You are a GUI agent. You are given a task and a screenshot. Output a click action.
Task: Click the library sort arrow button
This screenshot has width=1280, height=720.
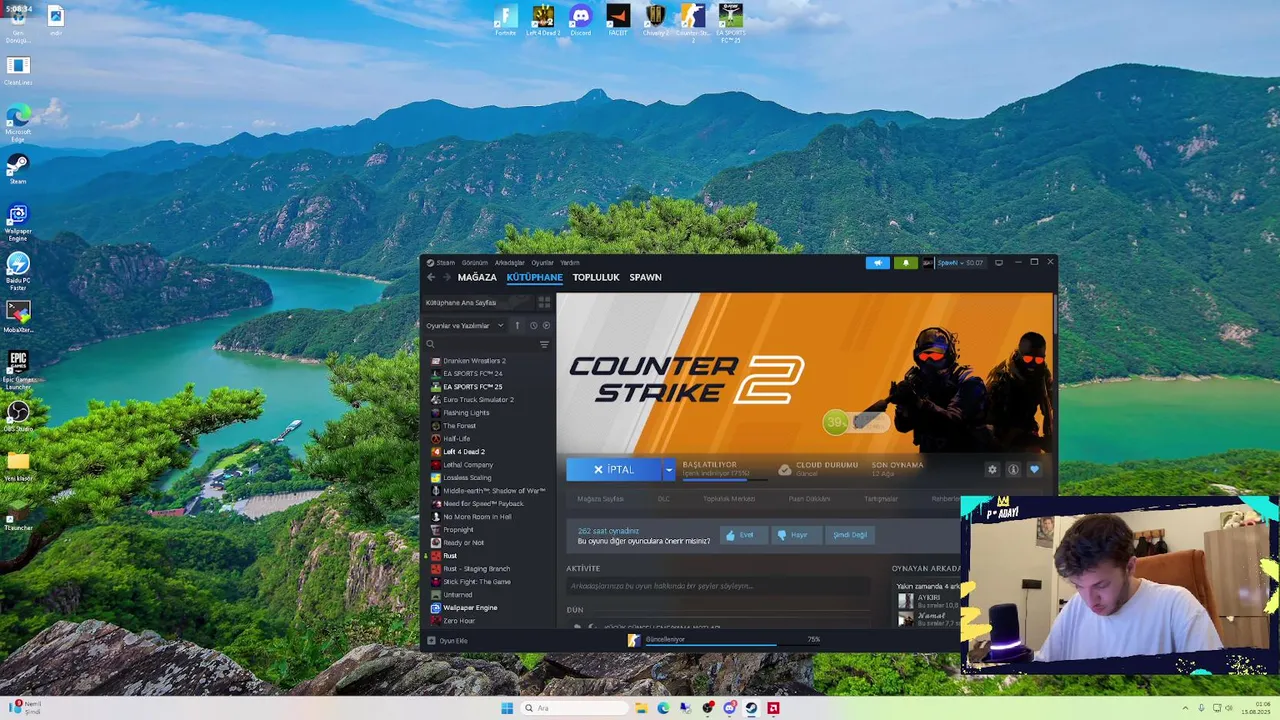tap(517, 325)
